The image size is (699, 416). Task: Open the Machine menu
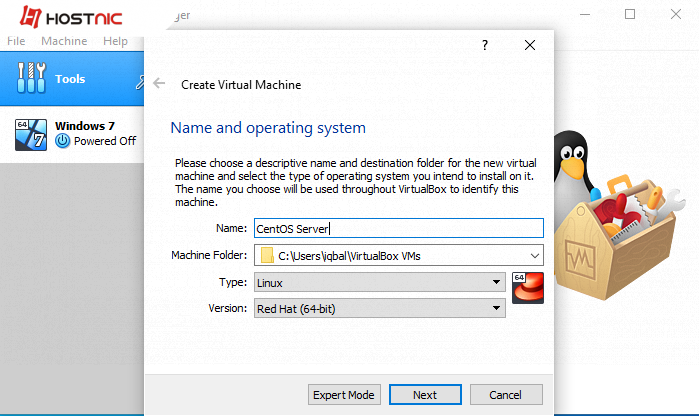click(64, 41)
